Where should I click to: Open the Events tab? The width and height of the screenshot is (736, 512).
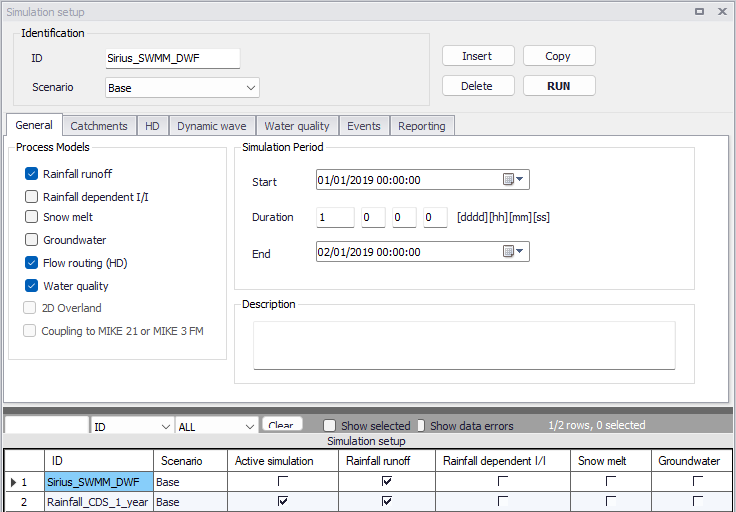click(364, 126)
